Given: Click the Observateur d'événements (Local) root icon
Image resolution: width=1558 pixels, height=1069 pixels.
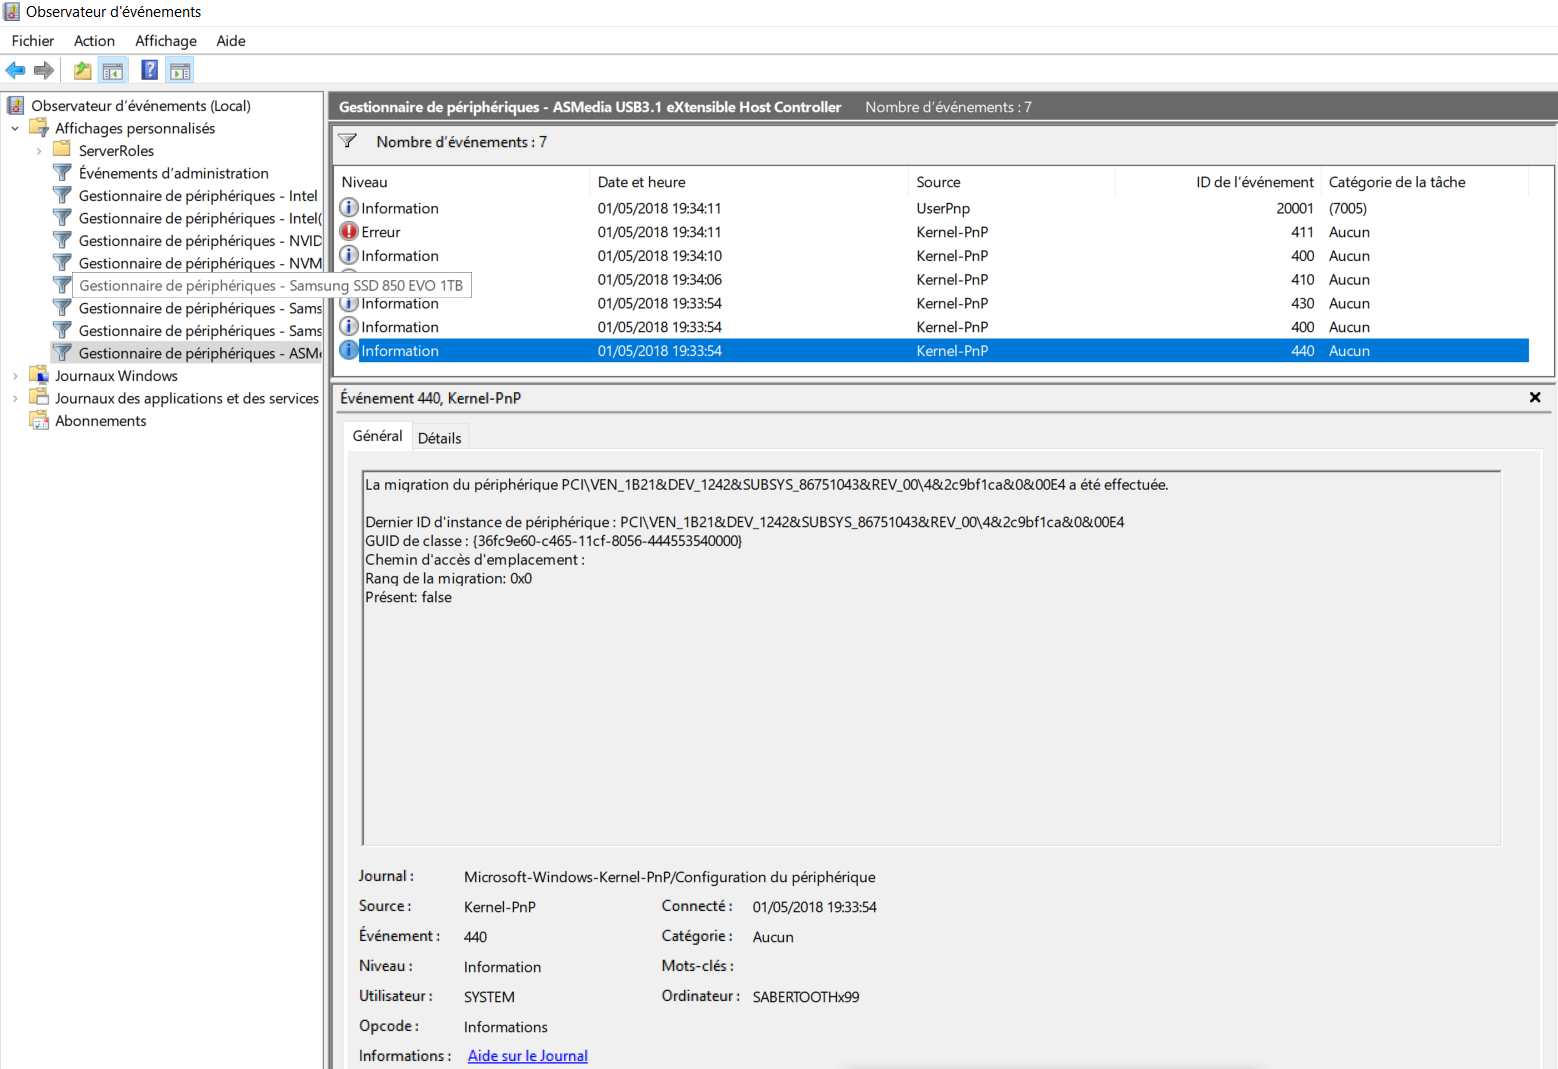Looking at the screenshot, I should [x=16, y=105].
